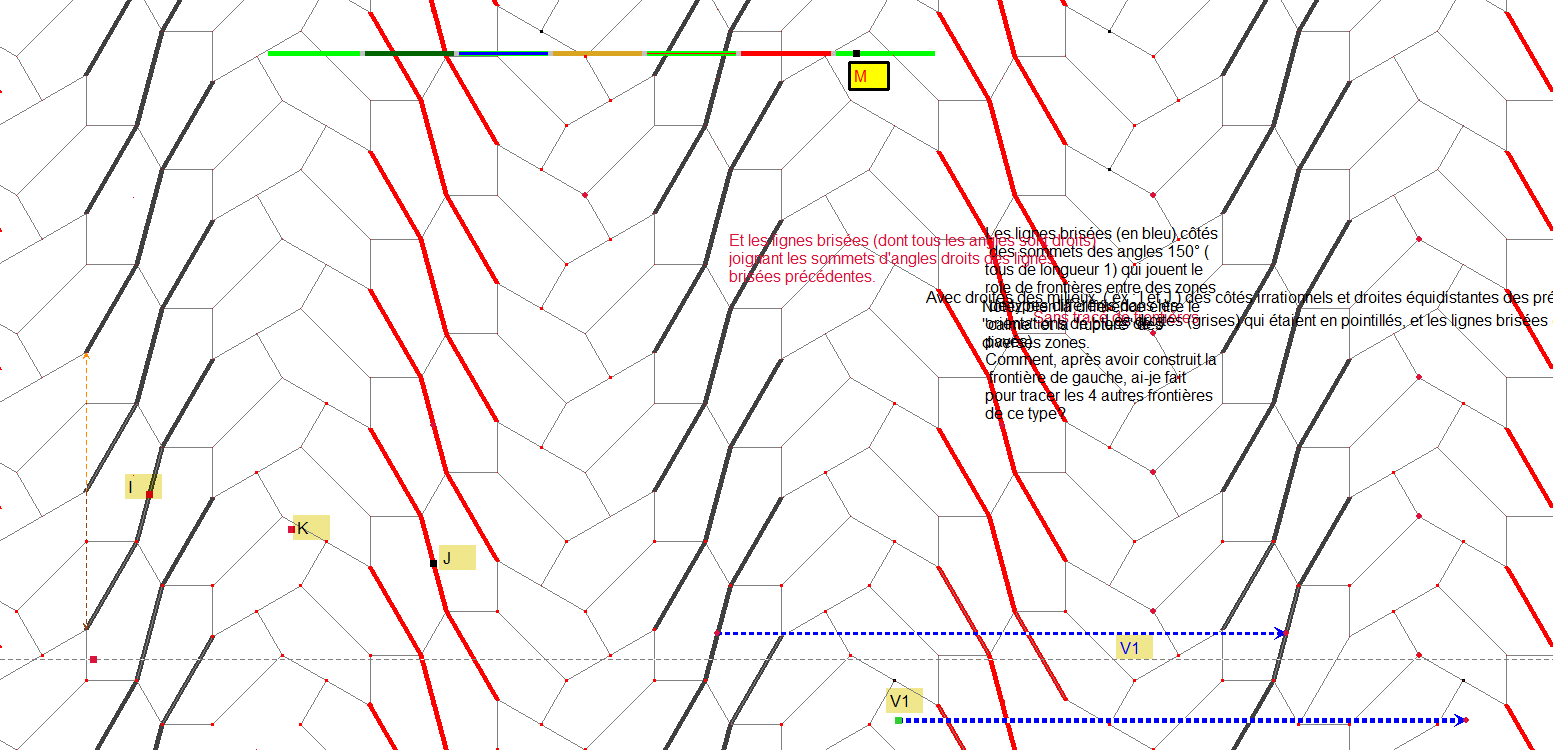The image size is (1553, 750).
Task: Click the red square point beside label K
Action: point(291,529)
